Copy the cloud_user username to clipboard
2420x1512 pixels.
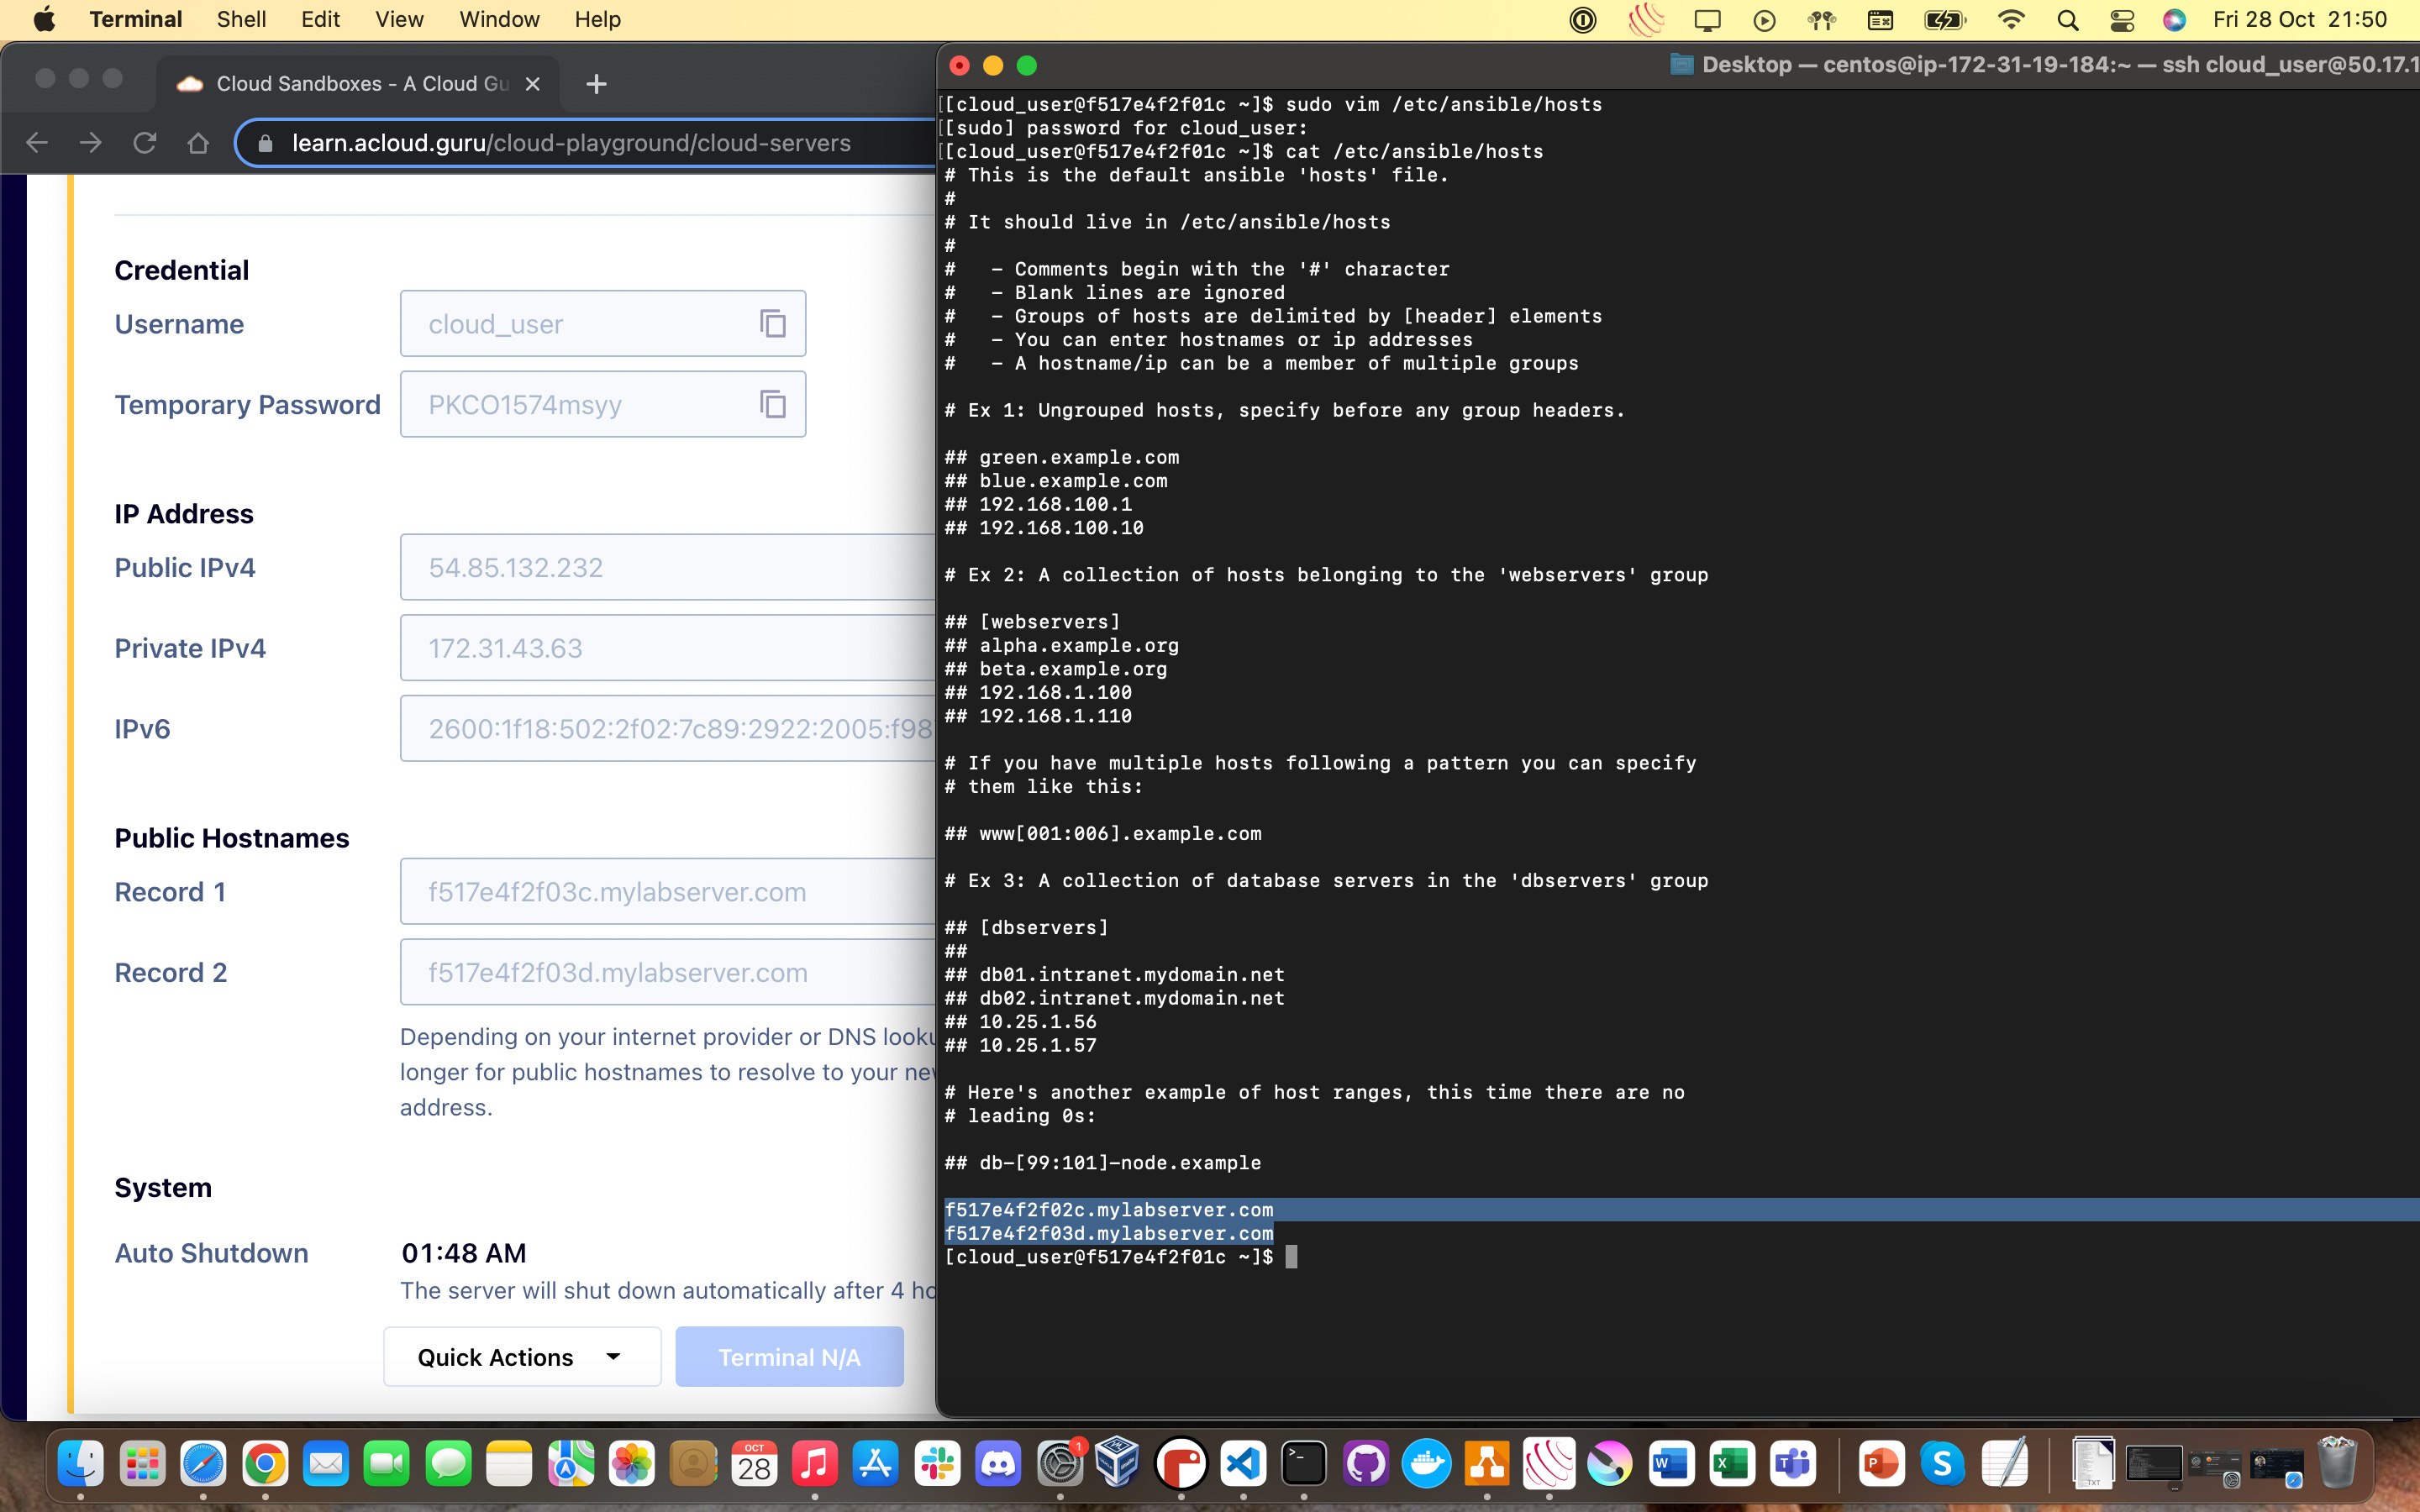pos(772,324)
